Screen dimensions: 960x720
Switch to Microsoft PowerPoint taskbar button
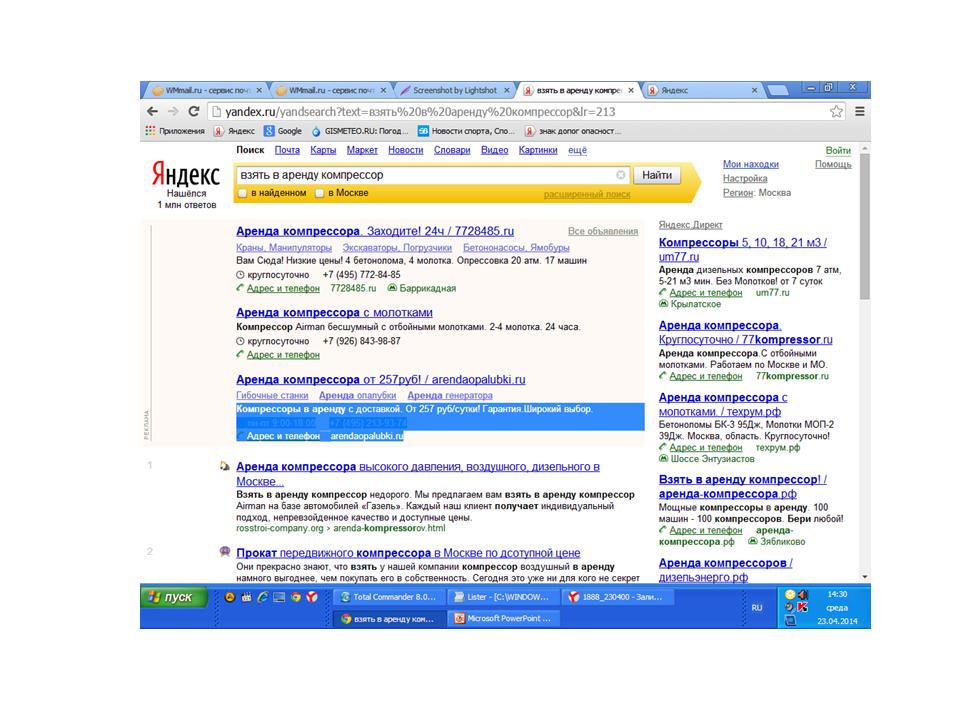[503, 618]
